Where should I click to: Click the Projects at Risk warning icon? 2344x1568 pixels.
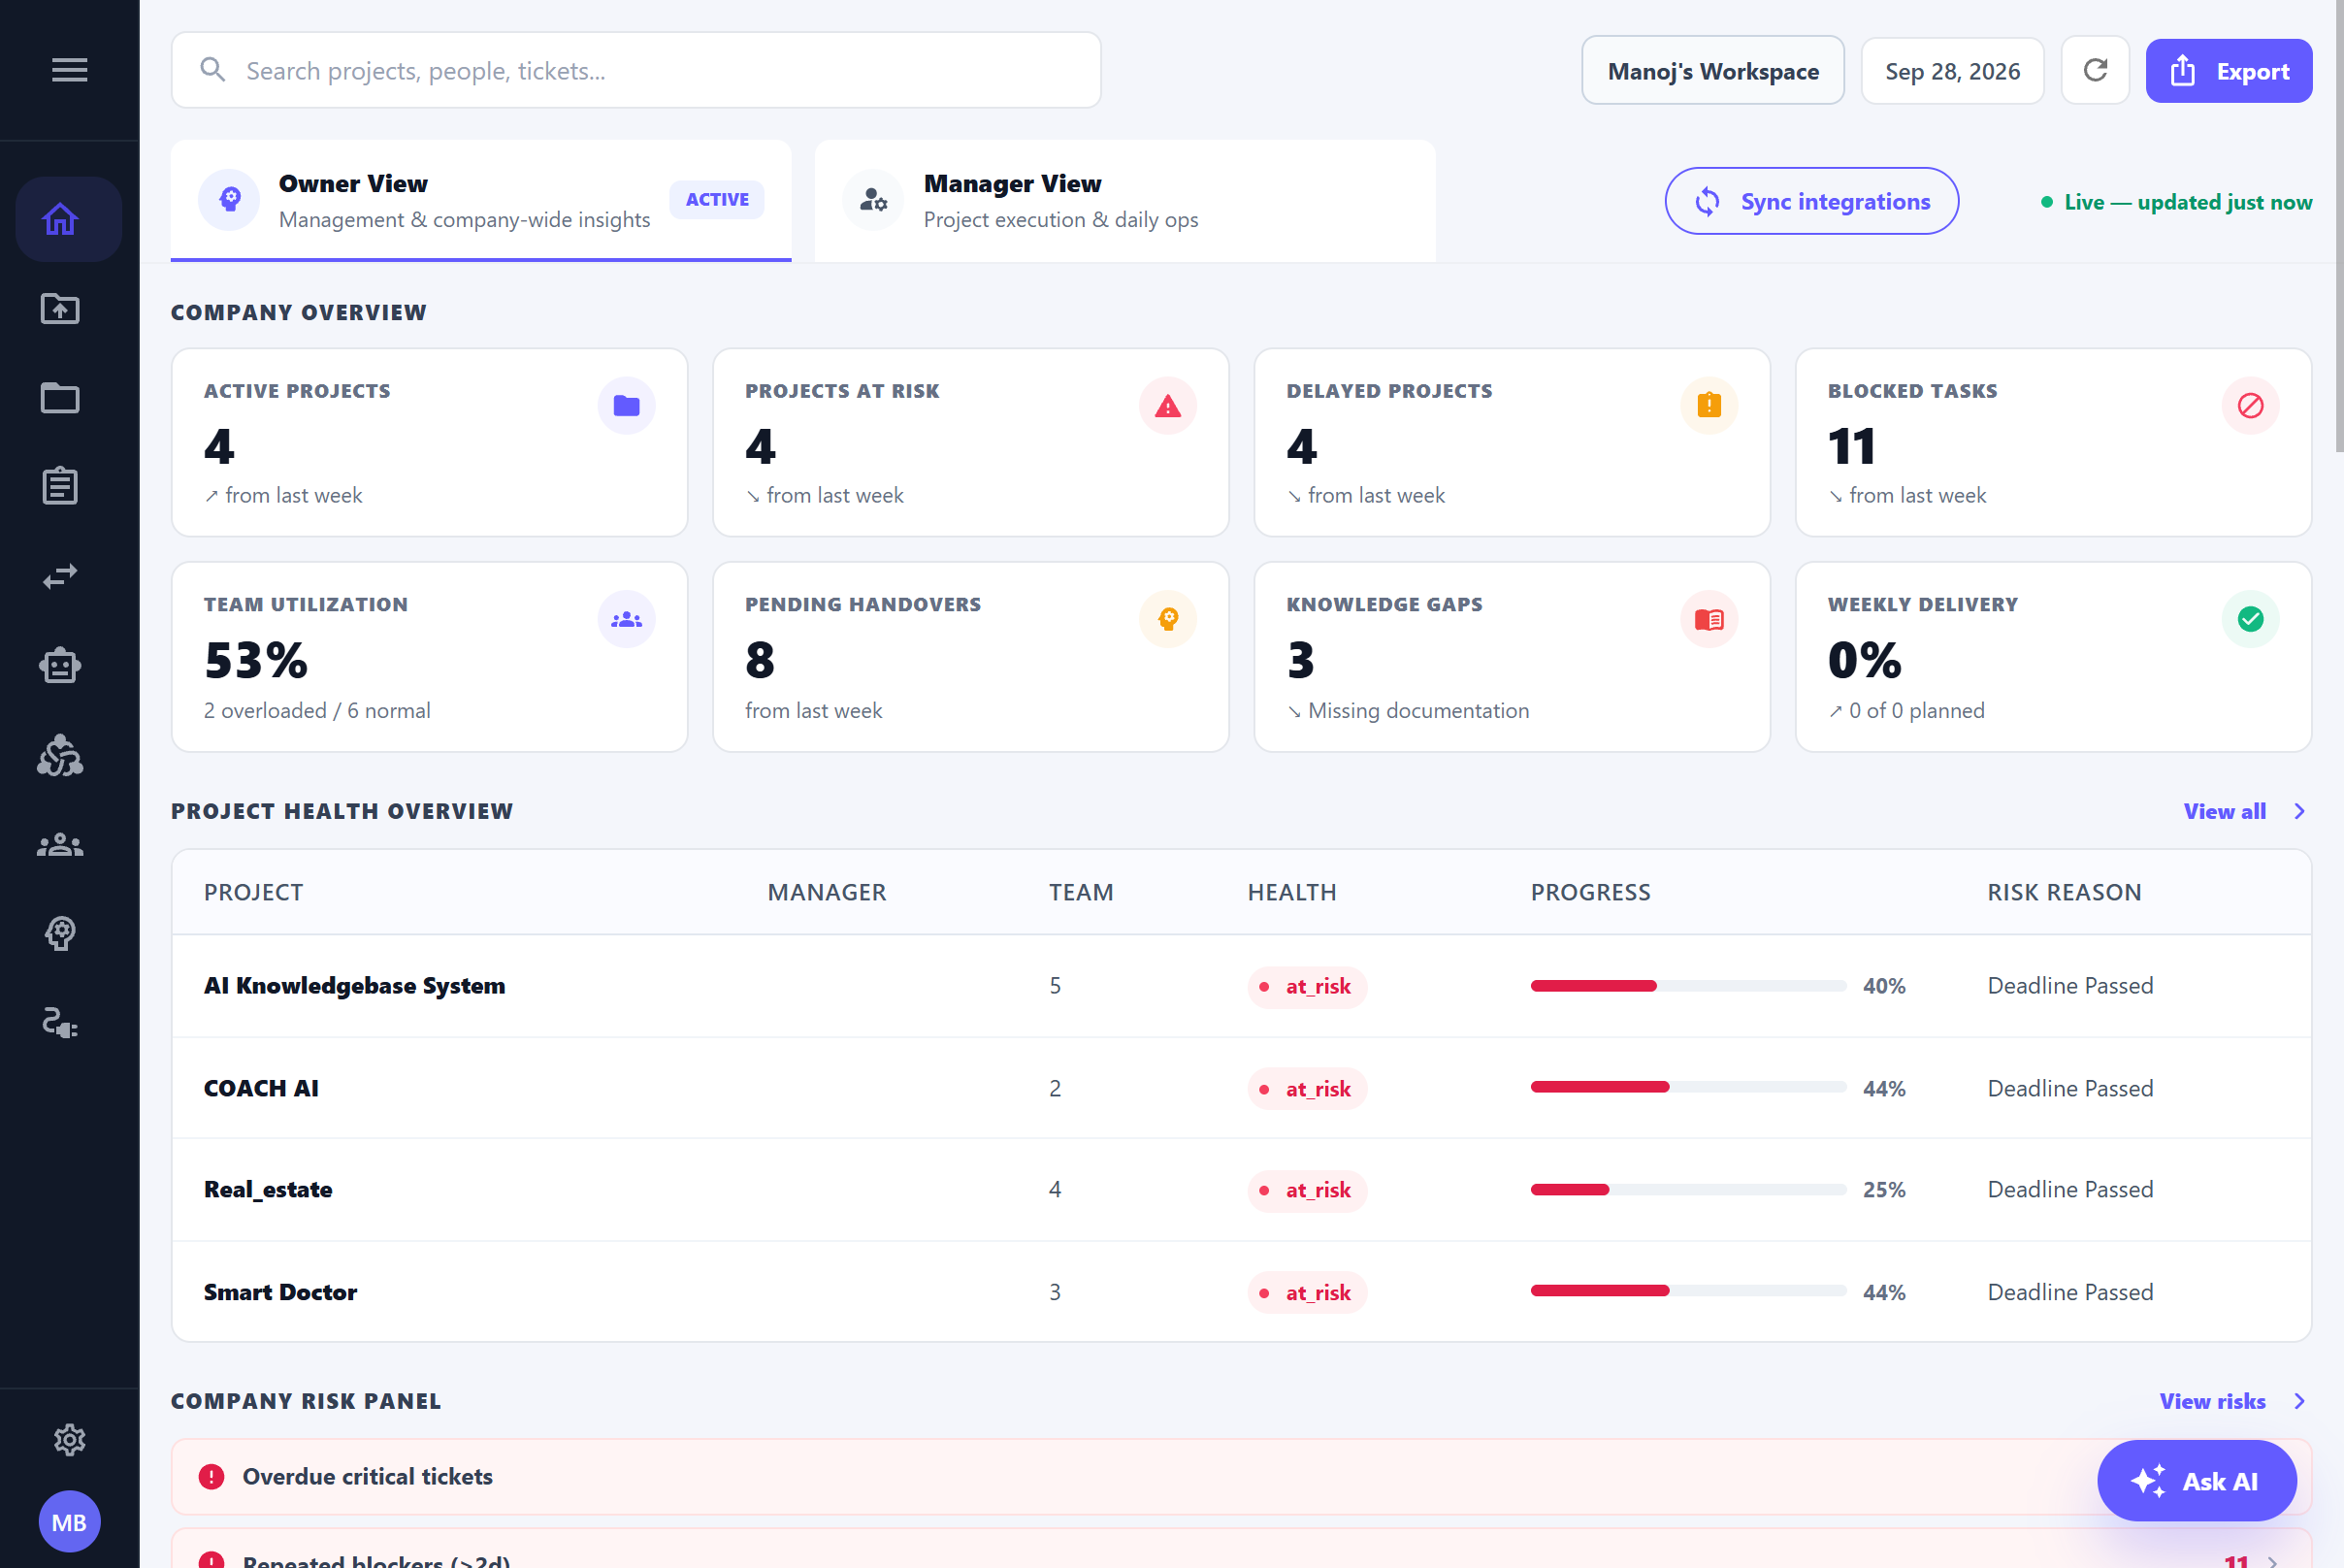coord(1167,406)
